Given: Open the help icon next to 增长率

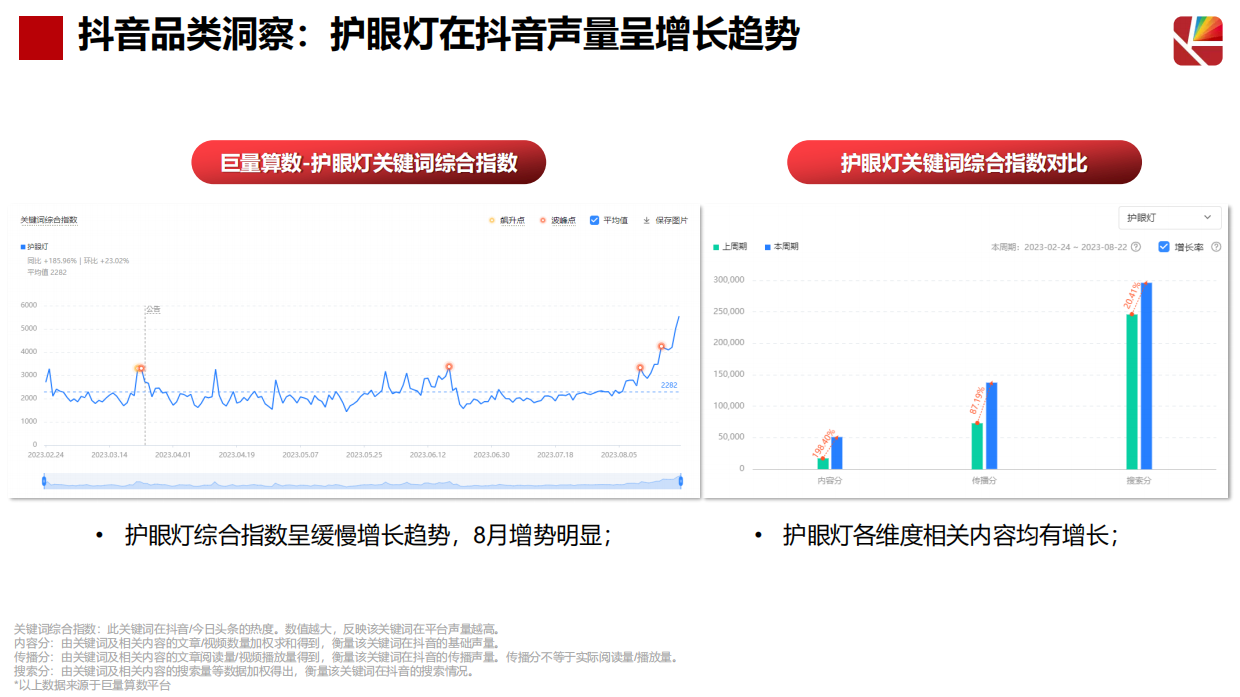Looking at the screenshot, I should click(x=1216, y=246).
